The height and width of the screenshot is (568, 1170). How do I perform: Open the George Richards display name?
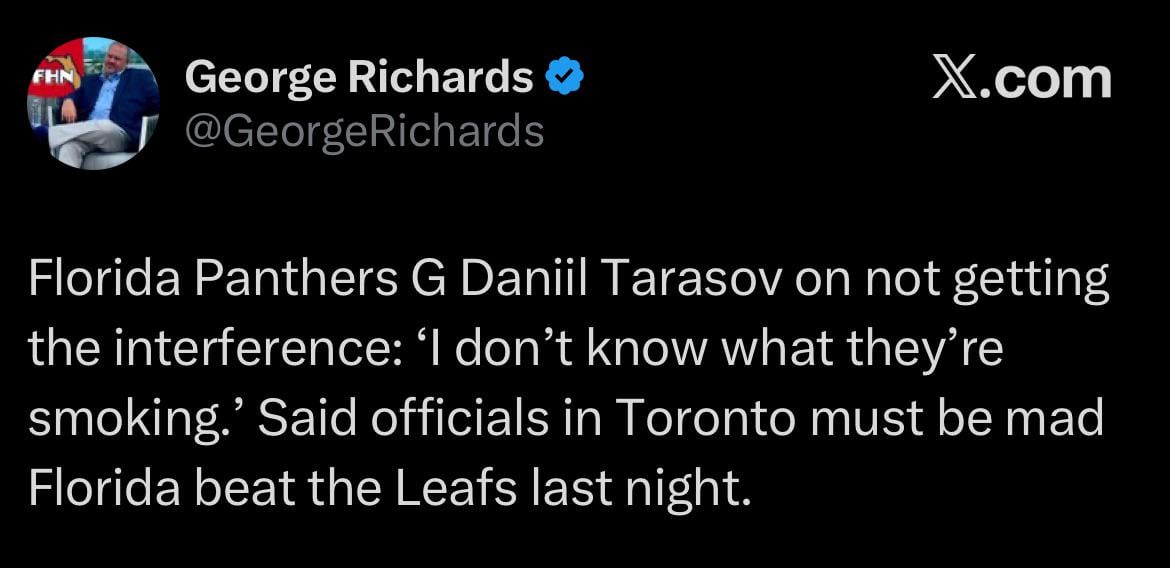[x=359, y=78]
